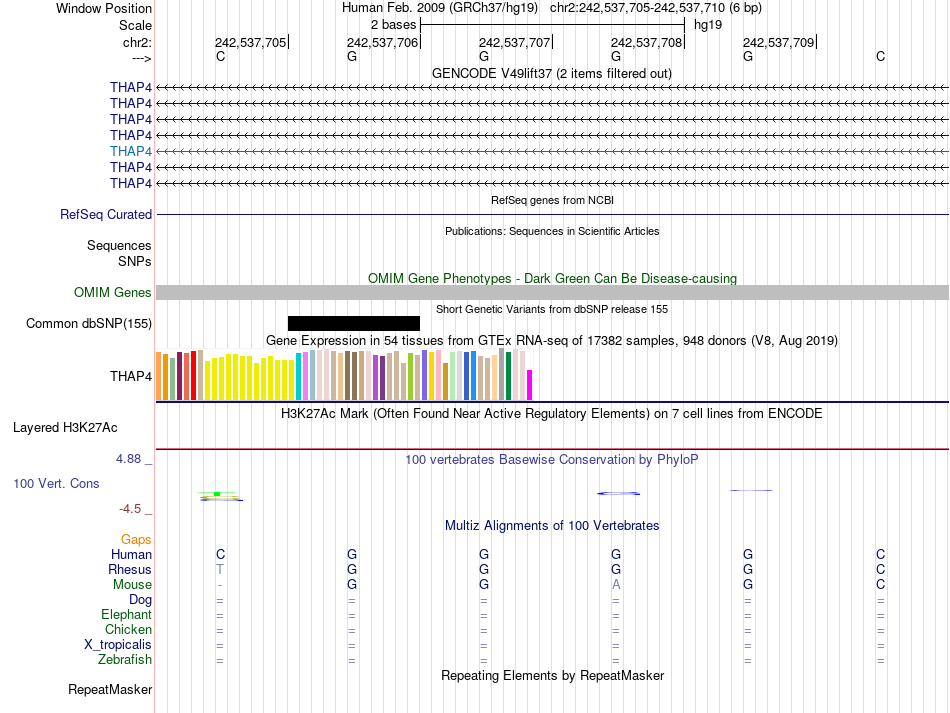Click the A base in Mouse row
Viewport: 950px width, 713px height.
[616, 585]
